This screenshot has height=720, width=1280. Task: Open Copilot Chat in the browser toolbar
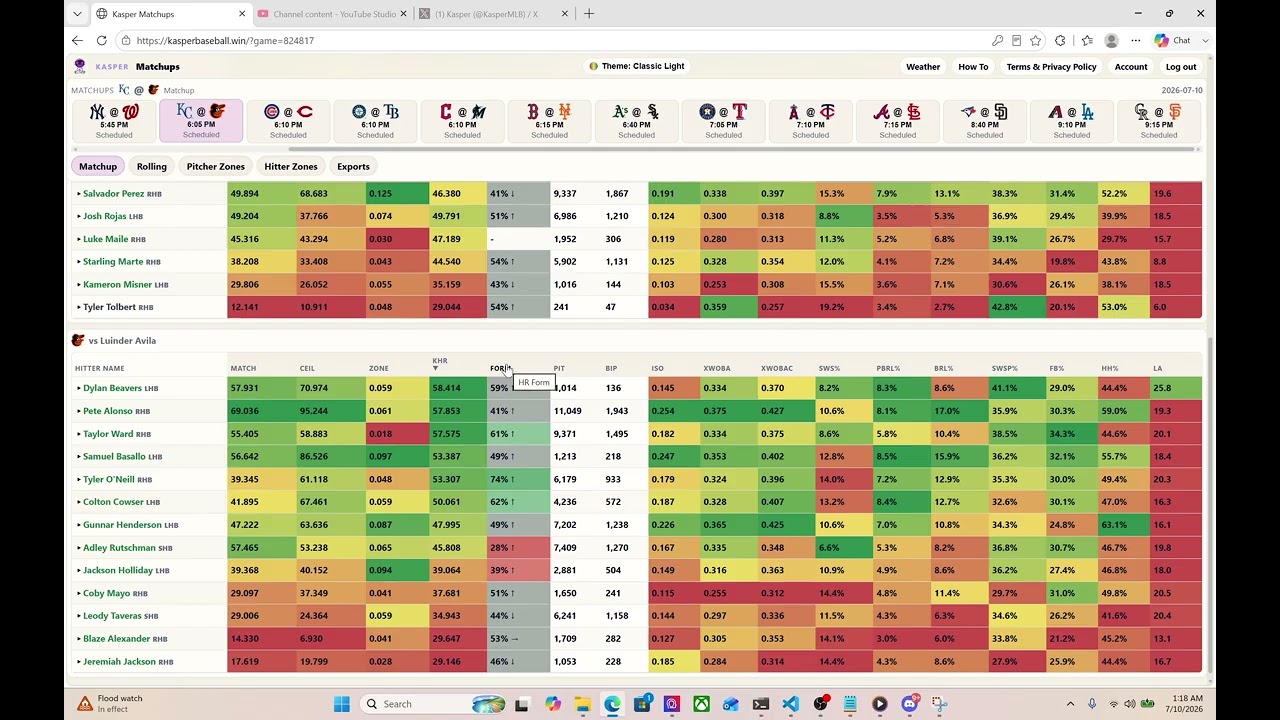click(x=1173, y=40)
